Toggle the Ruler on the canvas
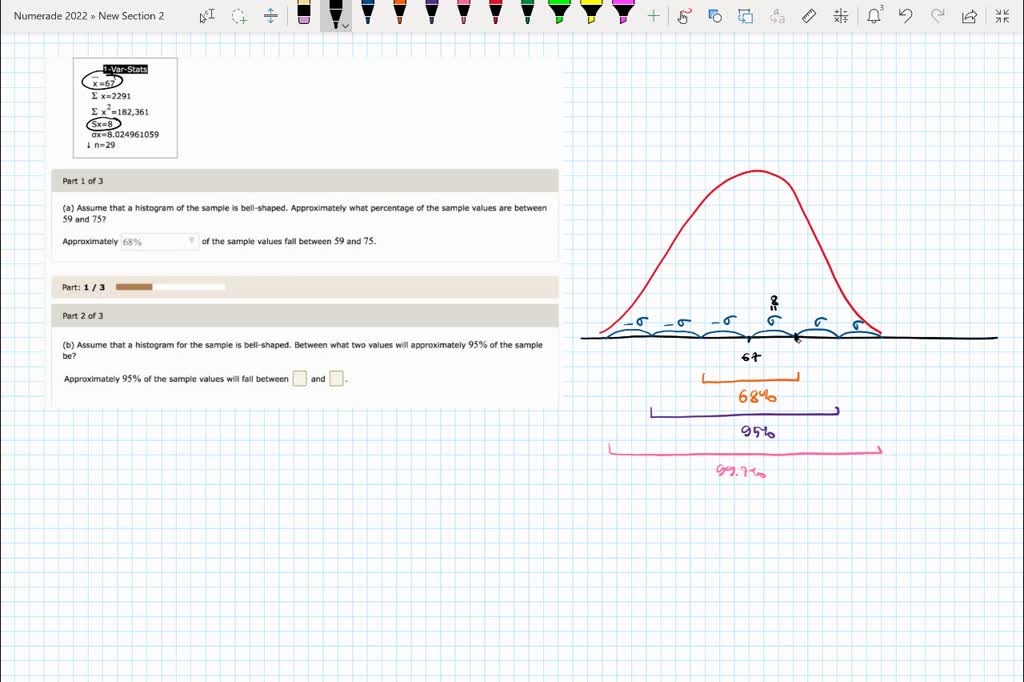This screenshot has height=682, width=1024. click(809, 16)
